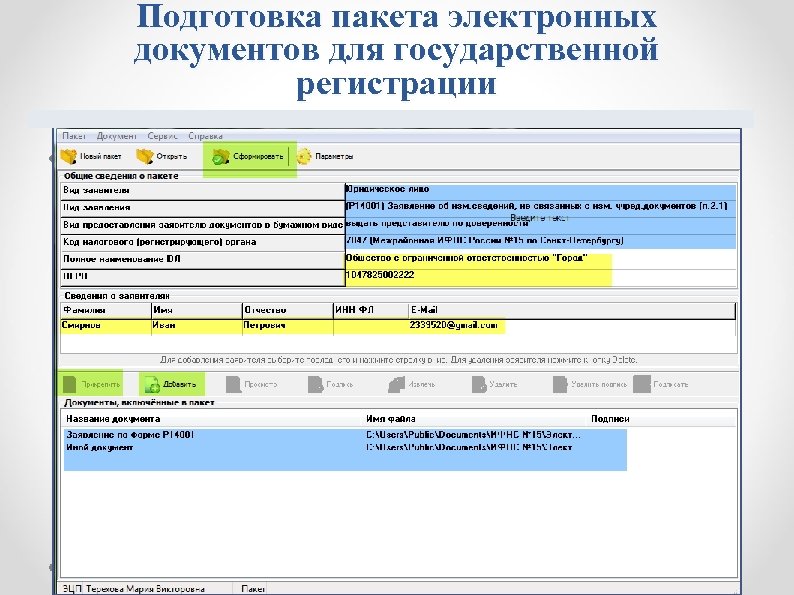This screenshot has height=595, width=794.
Task: Open the Документ menu
Action: [116, 136]
